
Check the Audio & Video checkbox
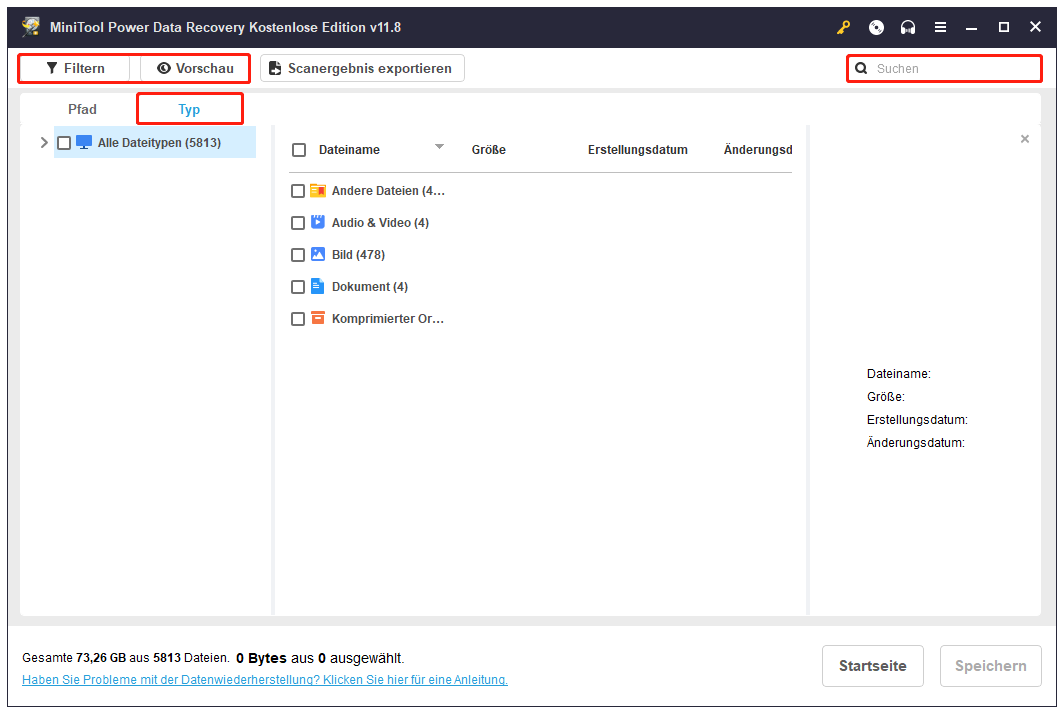point(297,223)
